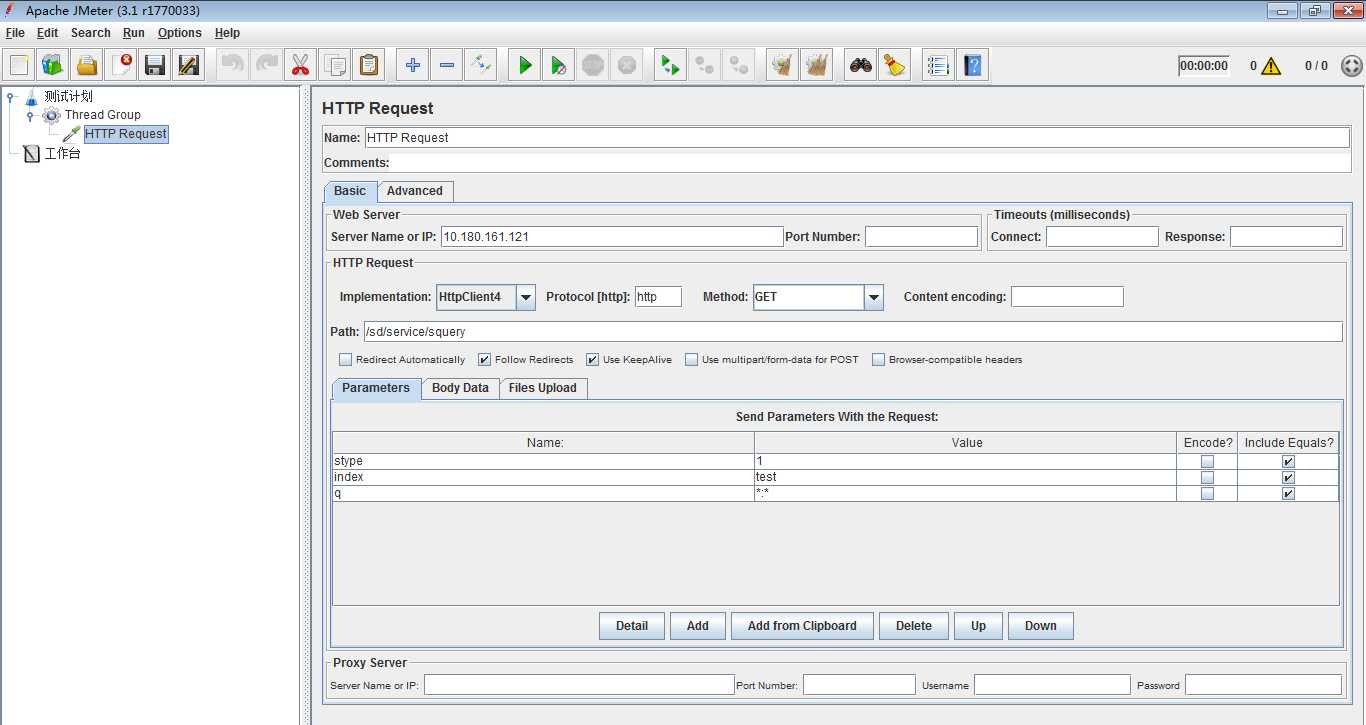Click the Content encoding field
The width and height of the screenshot is (1366, 725).
coord(1067,297)
